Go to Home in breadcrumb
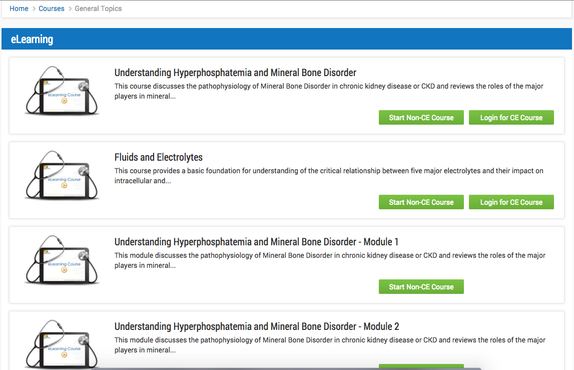 click(x=19, y=8)
